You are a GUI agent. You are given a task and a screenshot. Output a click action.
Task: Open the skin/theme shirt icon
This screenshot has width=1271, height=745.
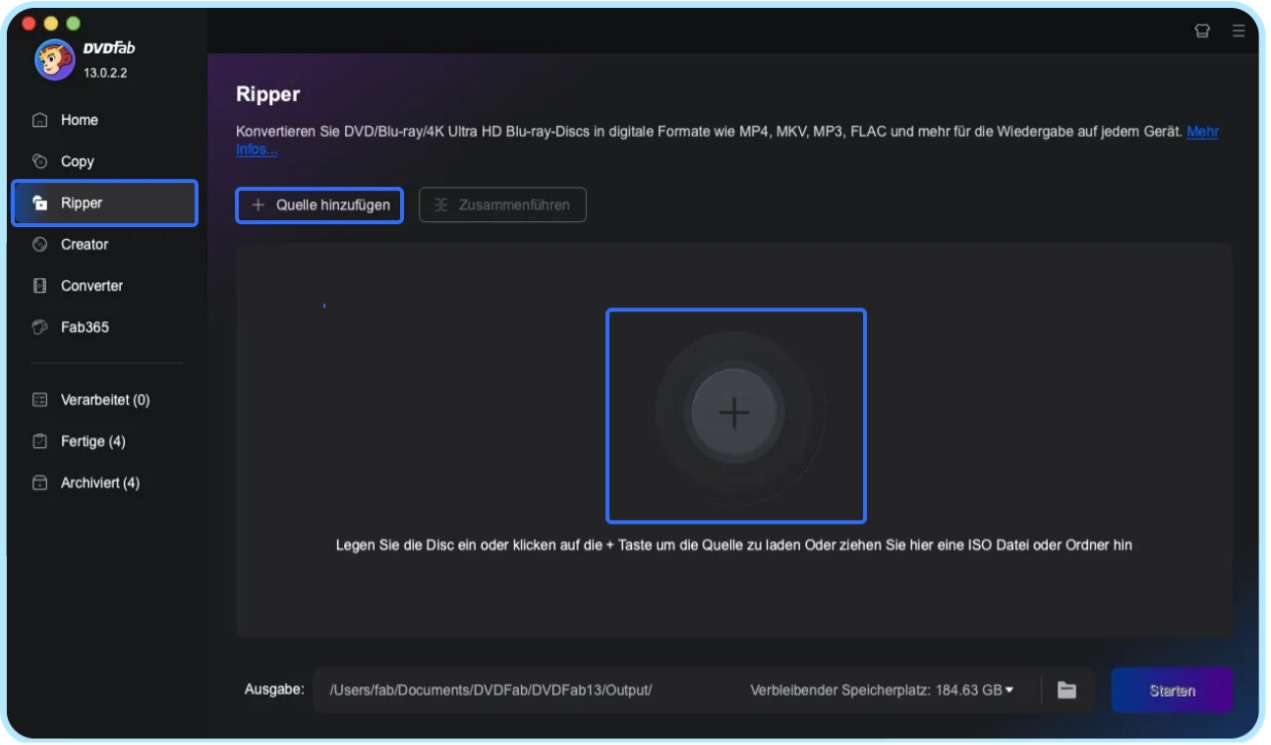click(1203, 31)
